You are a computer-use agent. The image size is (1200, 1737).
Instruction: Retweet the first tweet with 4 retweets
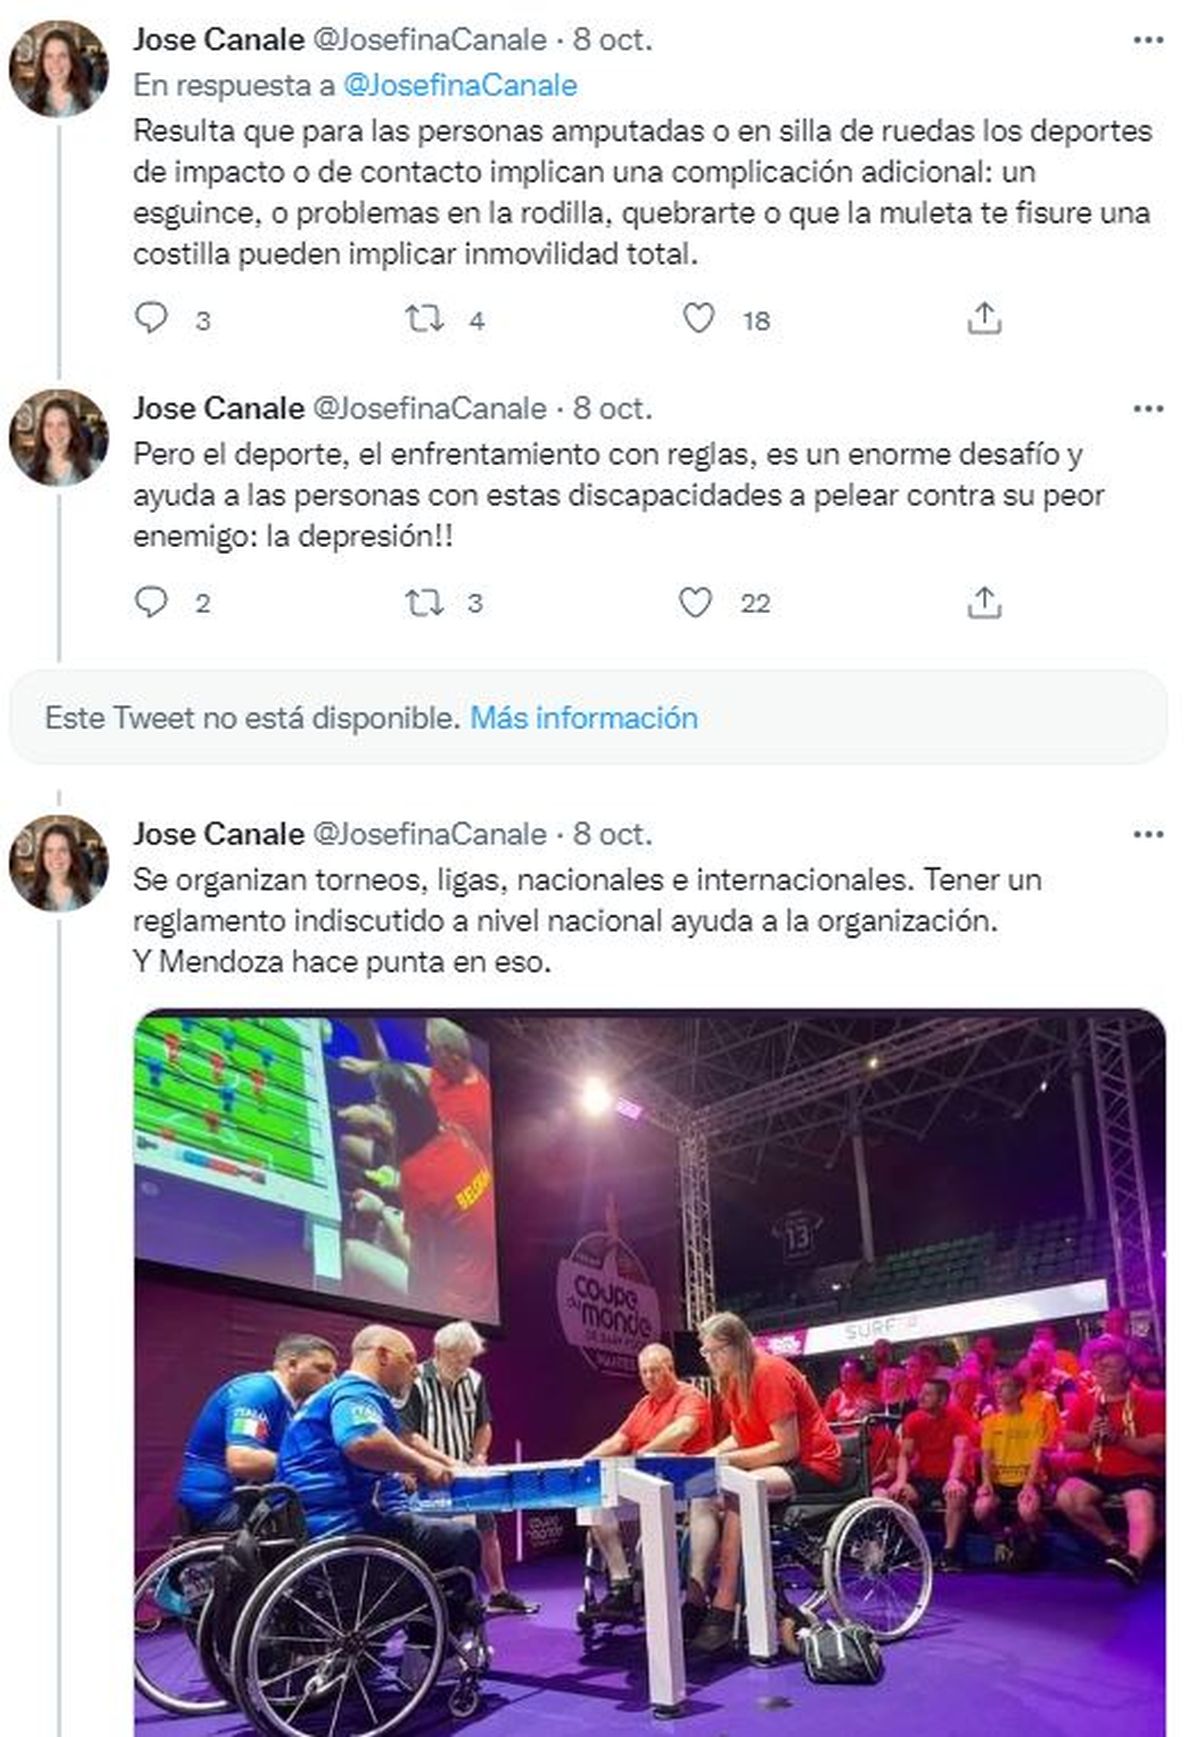coord(424,319)
